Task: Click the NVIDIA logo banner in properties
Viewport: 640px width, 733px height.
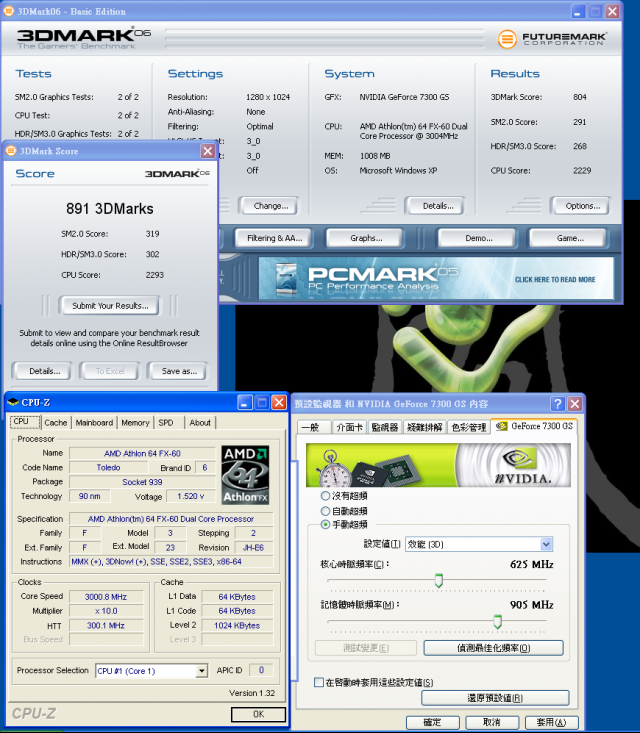Action: pos(438,465)
